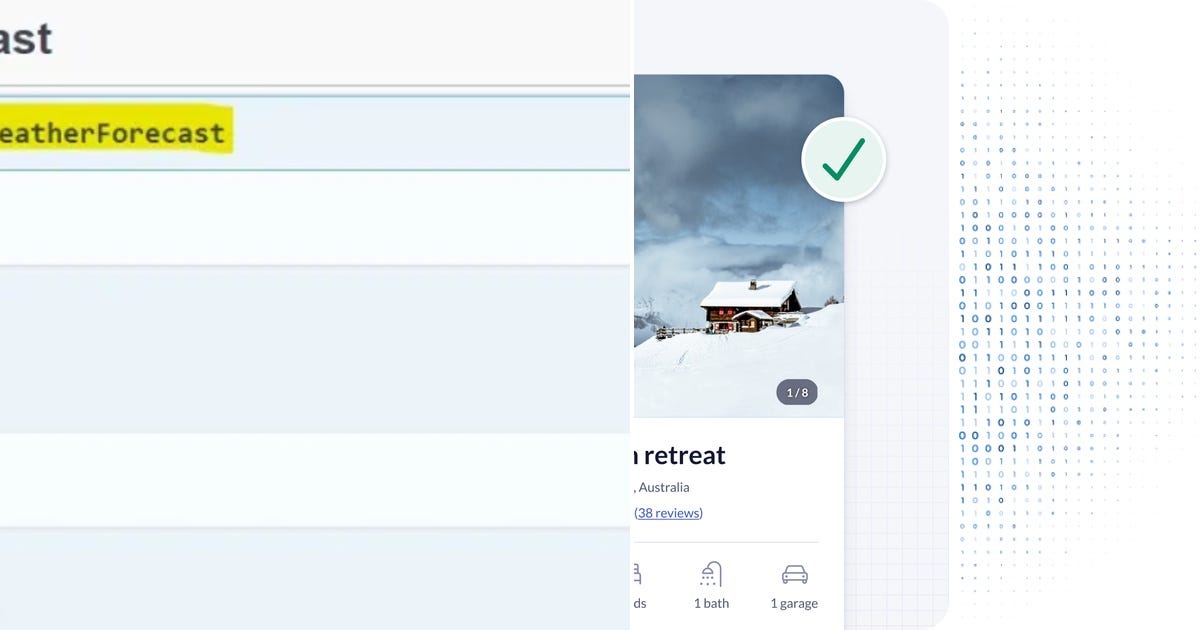Click the car icon above 1 garage

tap(793, 572)
